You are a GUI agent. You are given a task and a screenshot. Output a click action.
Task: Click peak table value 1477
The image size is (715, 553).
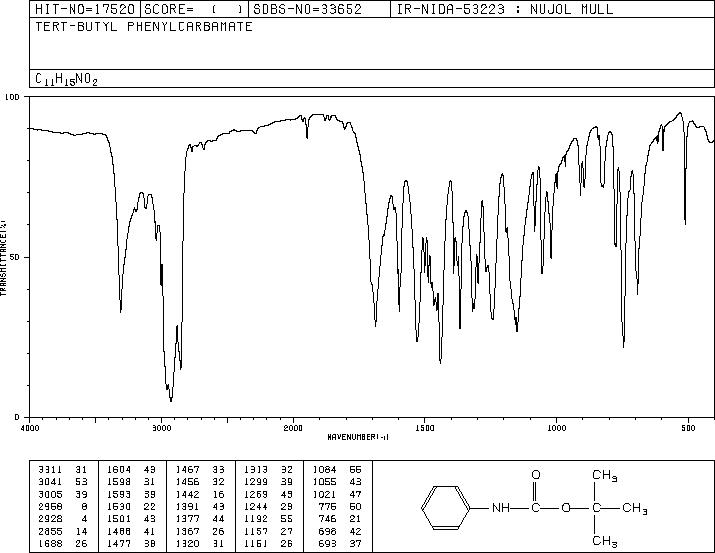click(x=119, y=543)
